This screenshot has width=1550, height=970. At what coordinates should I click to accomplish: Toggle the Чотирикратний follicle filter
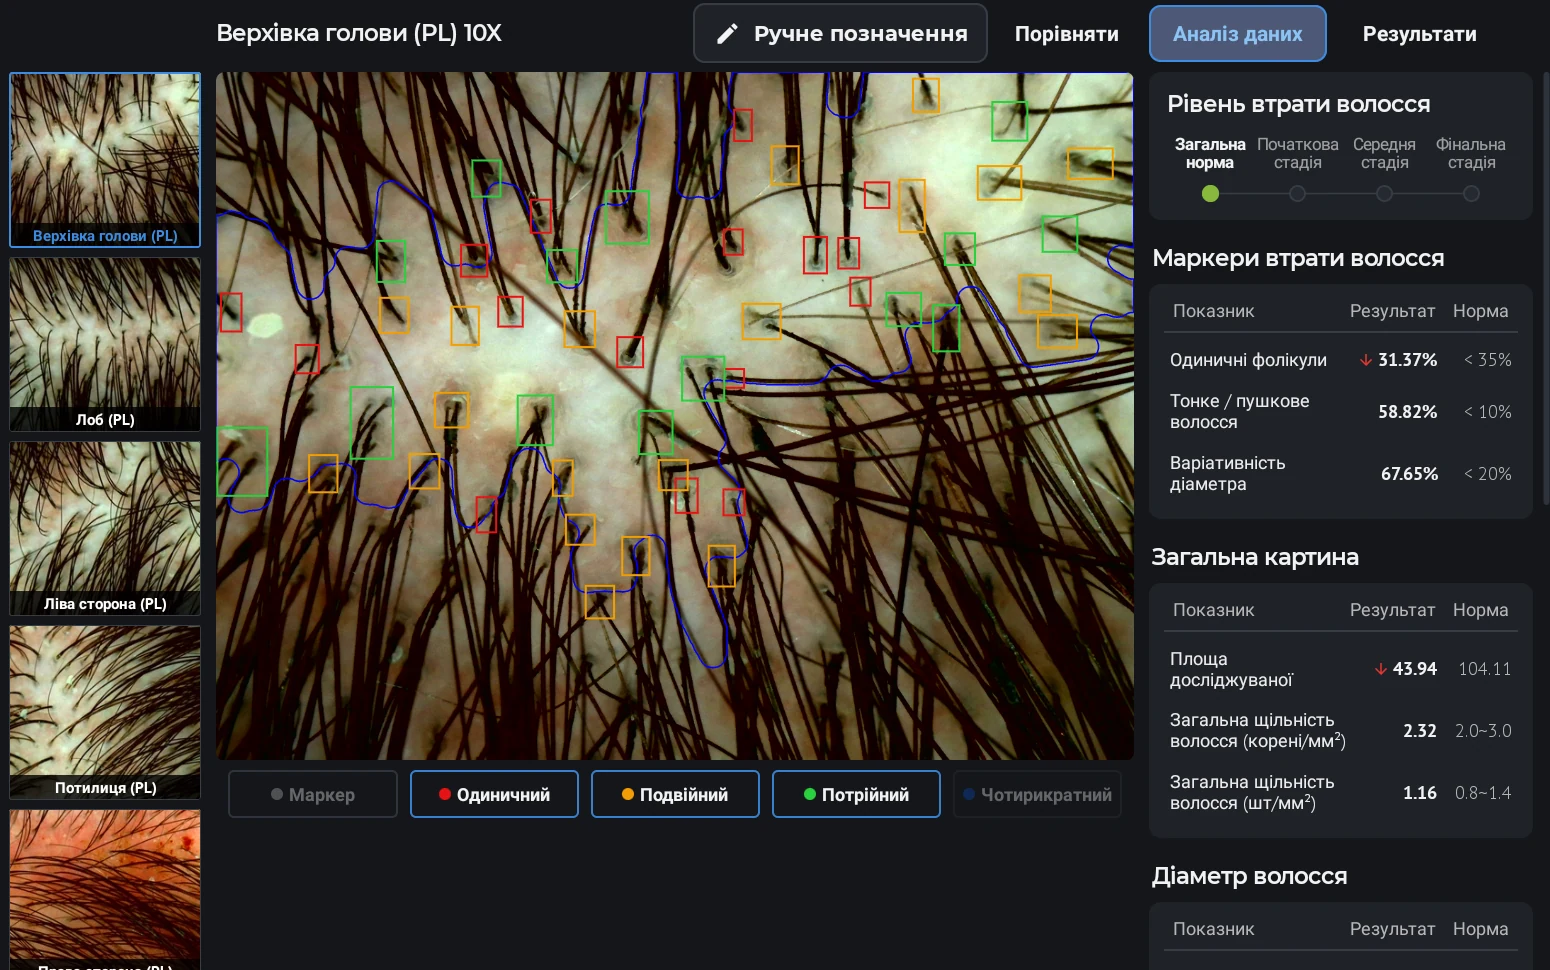pyautogui.click(x=1037, y=794)
